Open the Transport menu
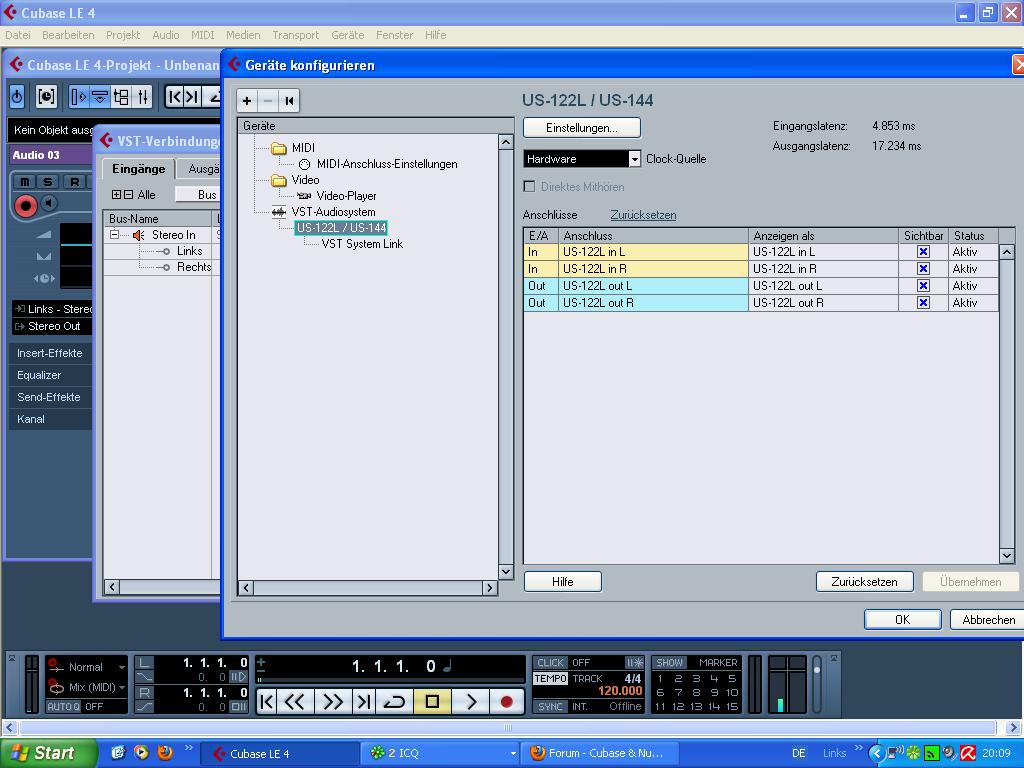The height and width of the screenshot is (768, 1024). [x=295, y=35]
